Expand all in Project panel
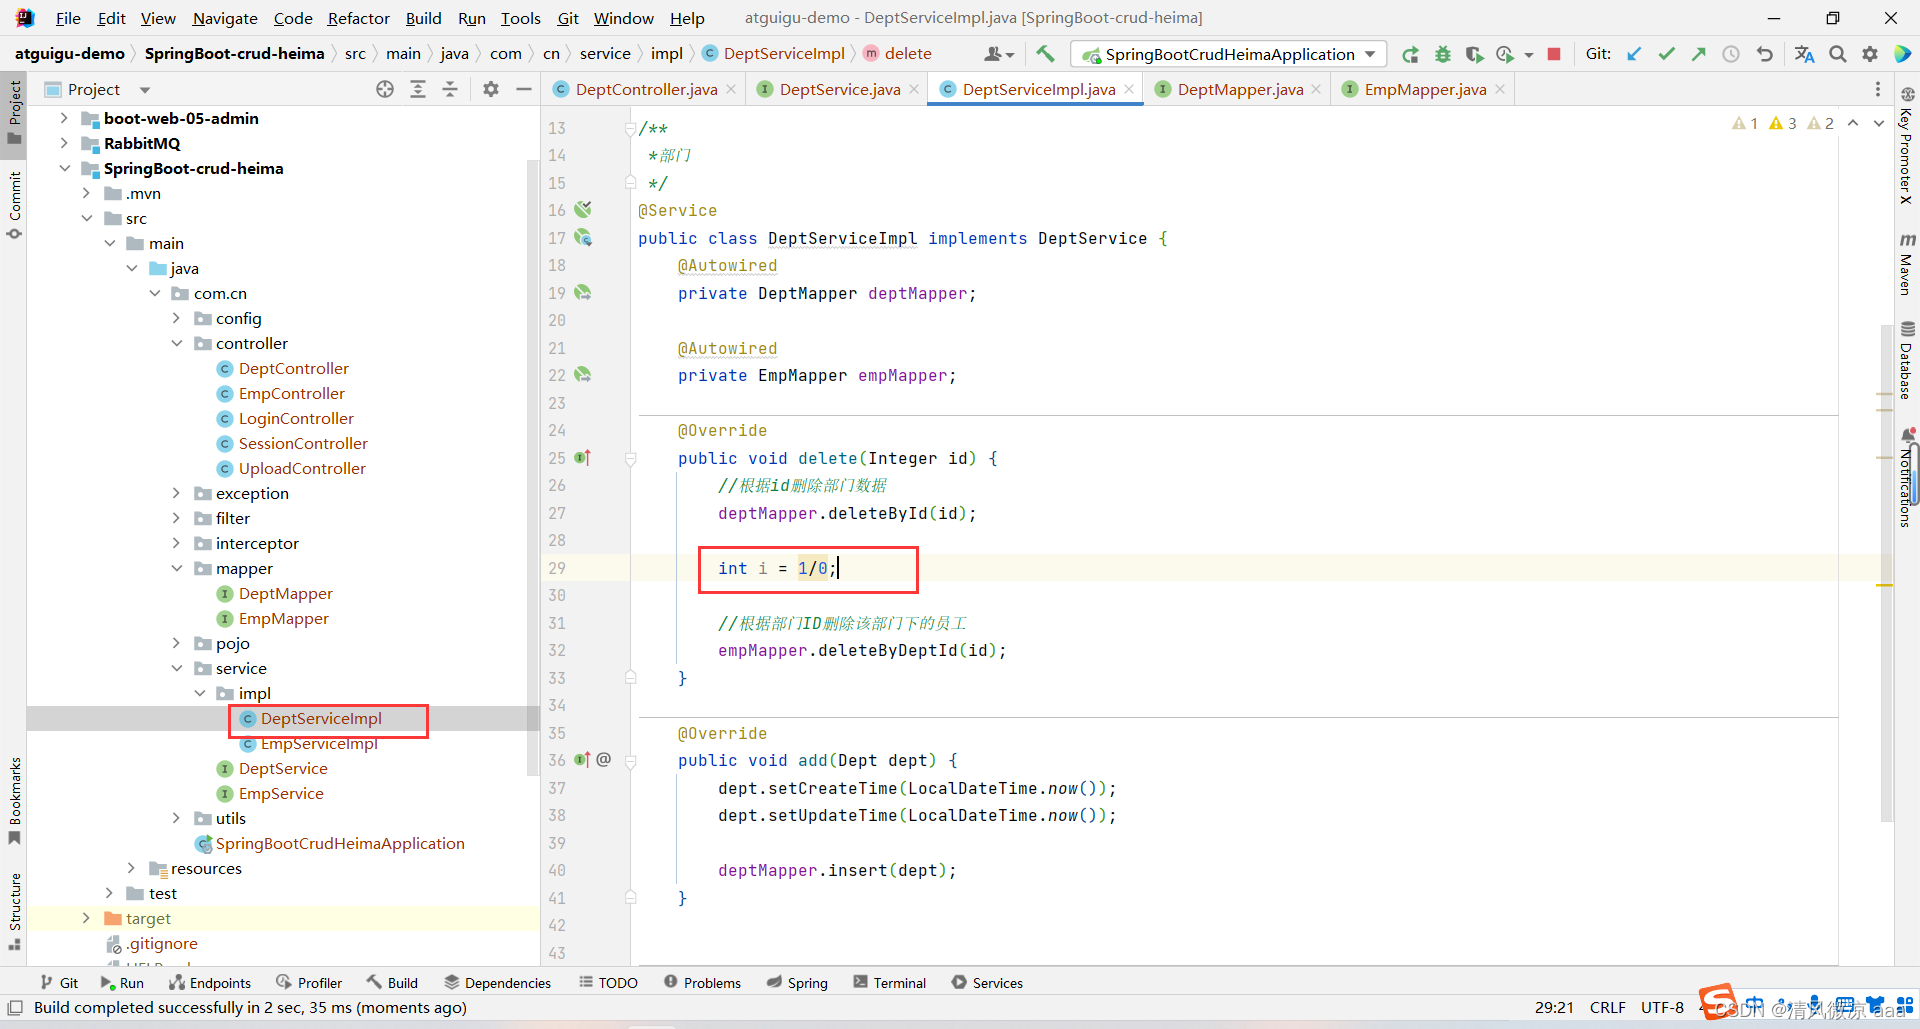 point(418,89)
